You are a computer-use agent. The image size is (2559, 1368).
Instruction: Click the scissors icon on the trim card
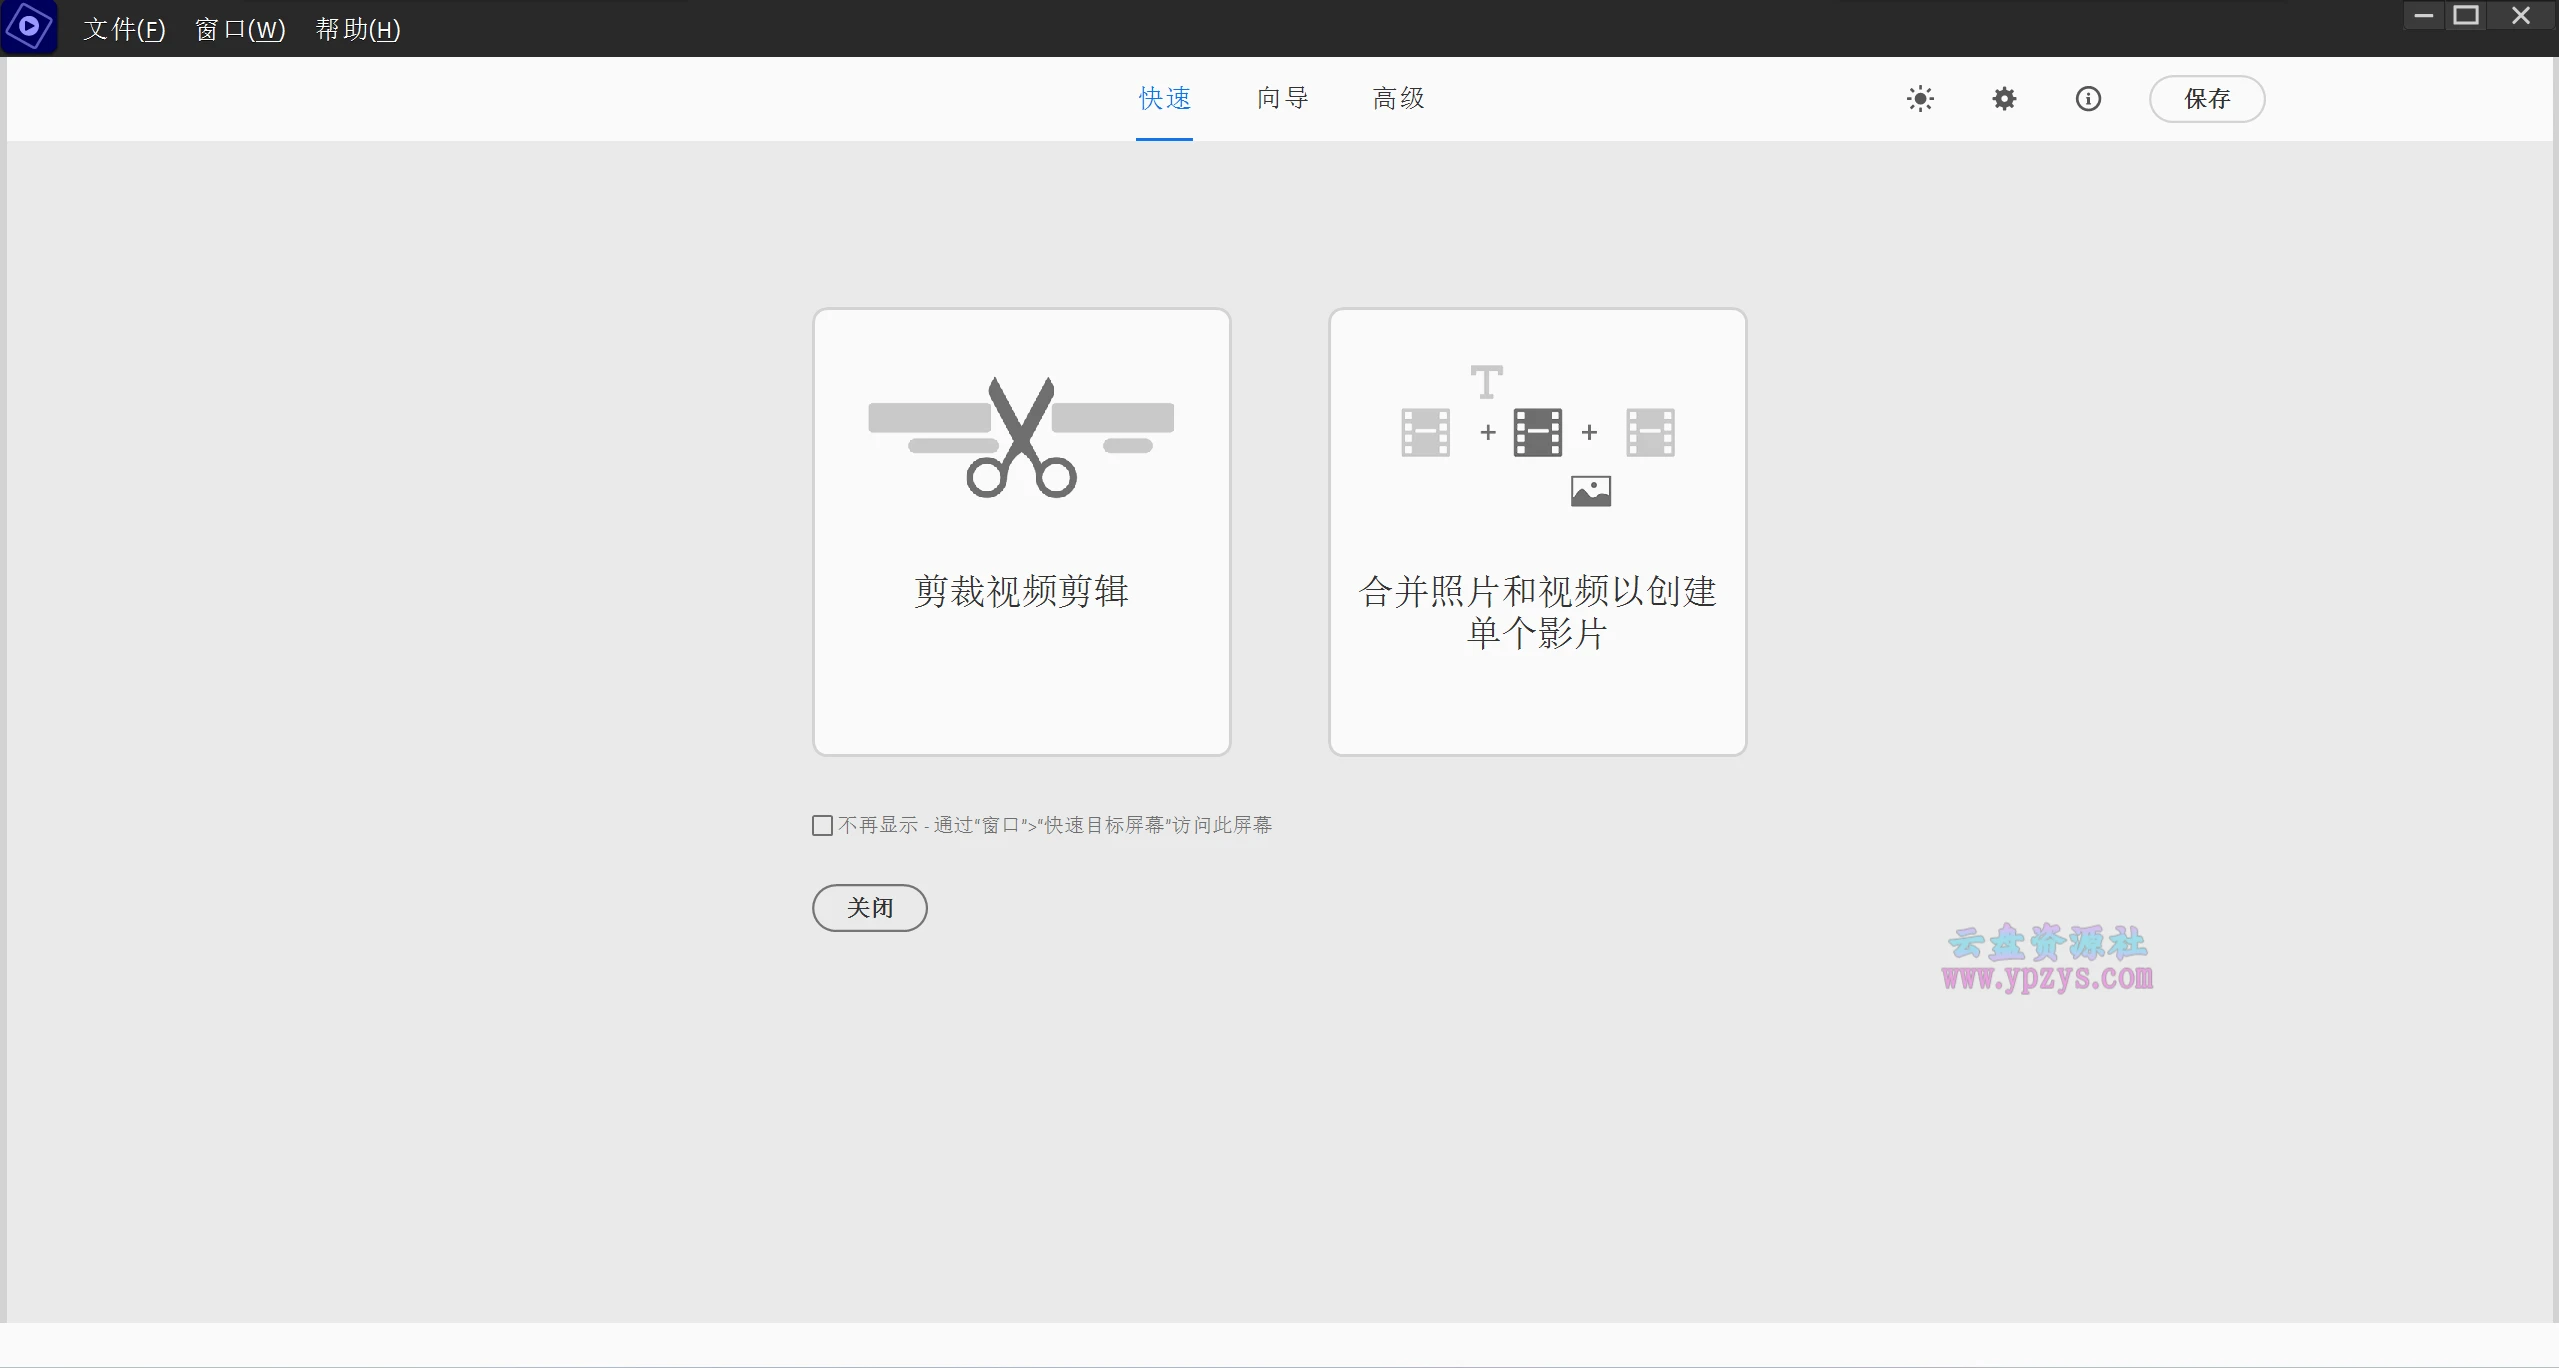[x=1021, y=440]
